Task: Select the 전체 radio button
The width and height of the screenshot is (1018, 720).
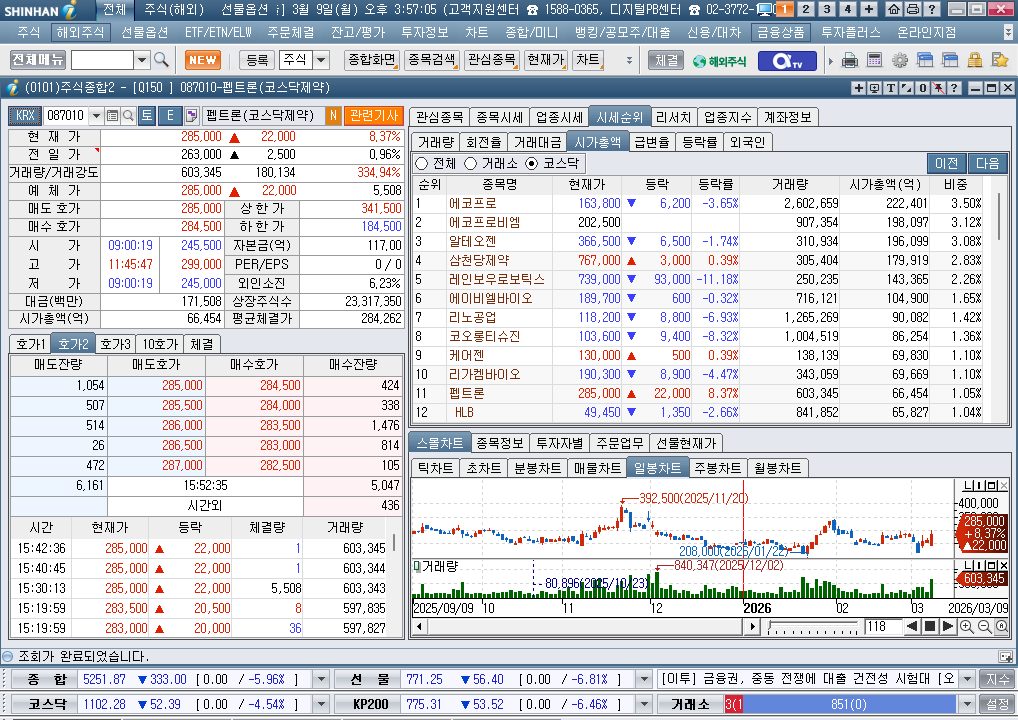Action: [422, 163]
